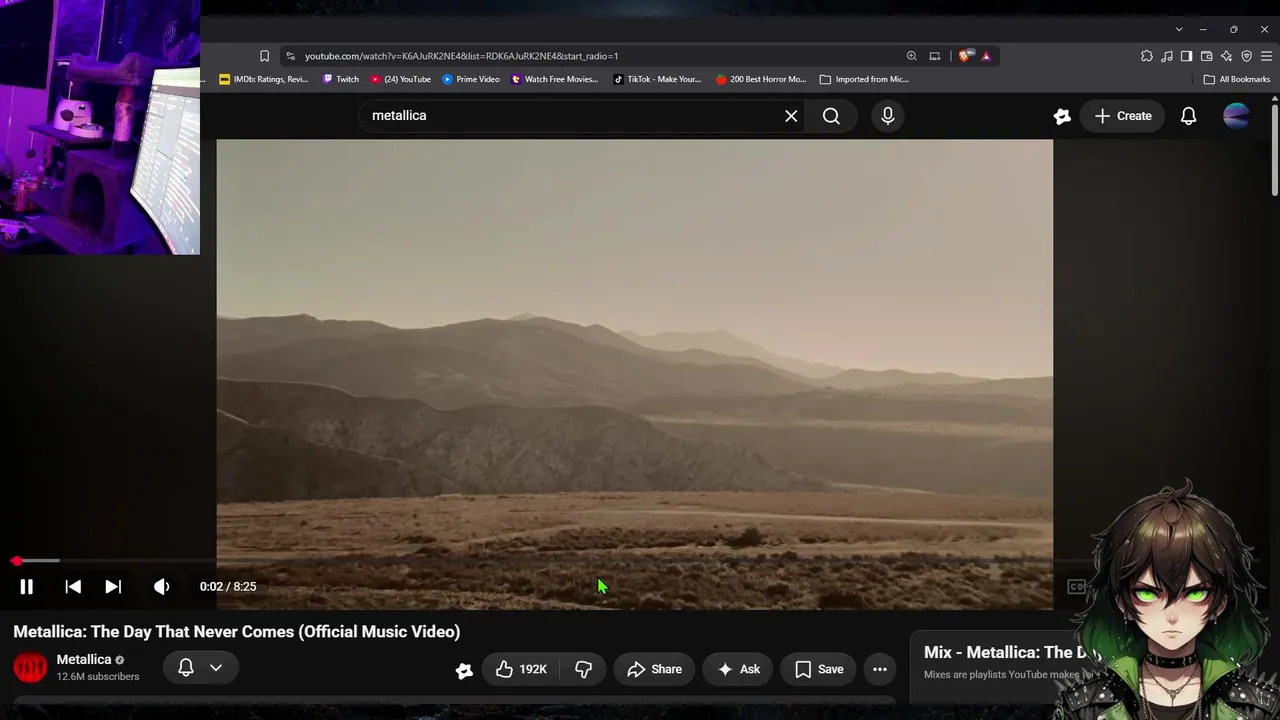1280x720 pixels.
Task: Open Brave Rewards triangle icon
Action: [986, 56]
